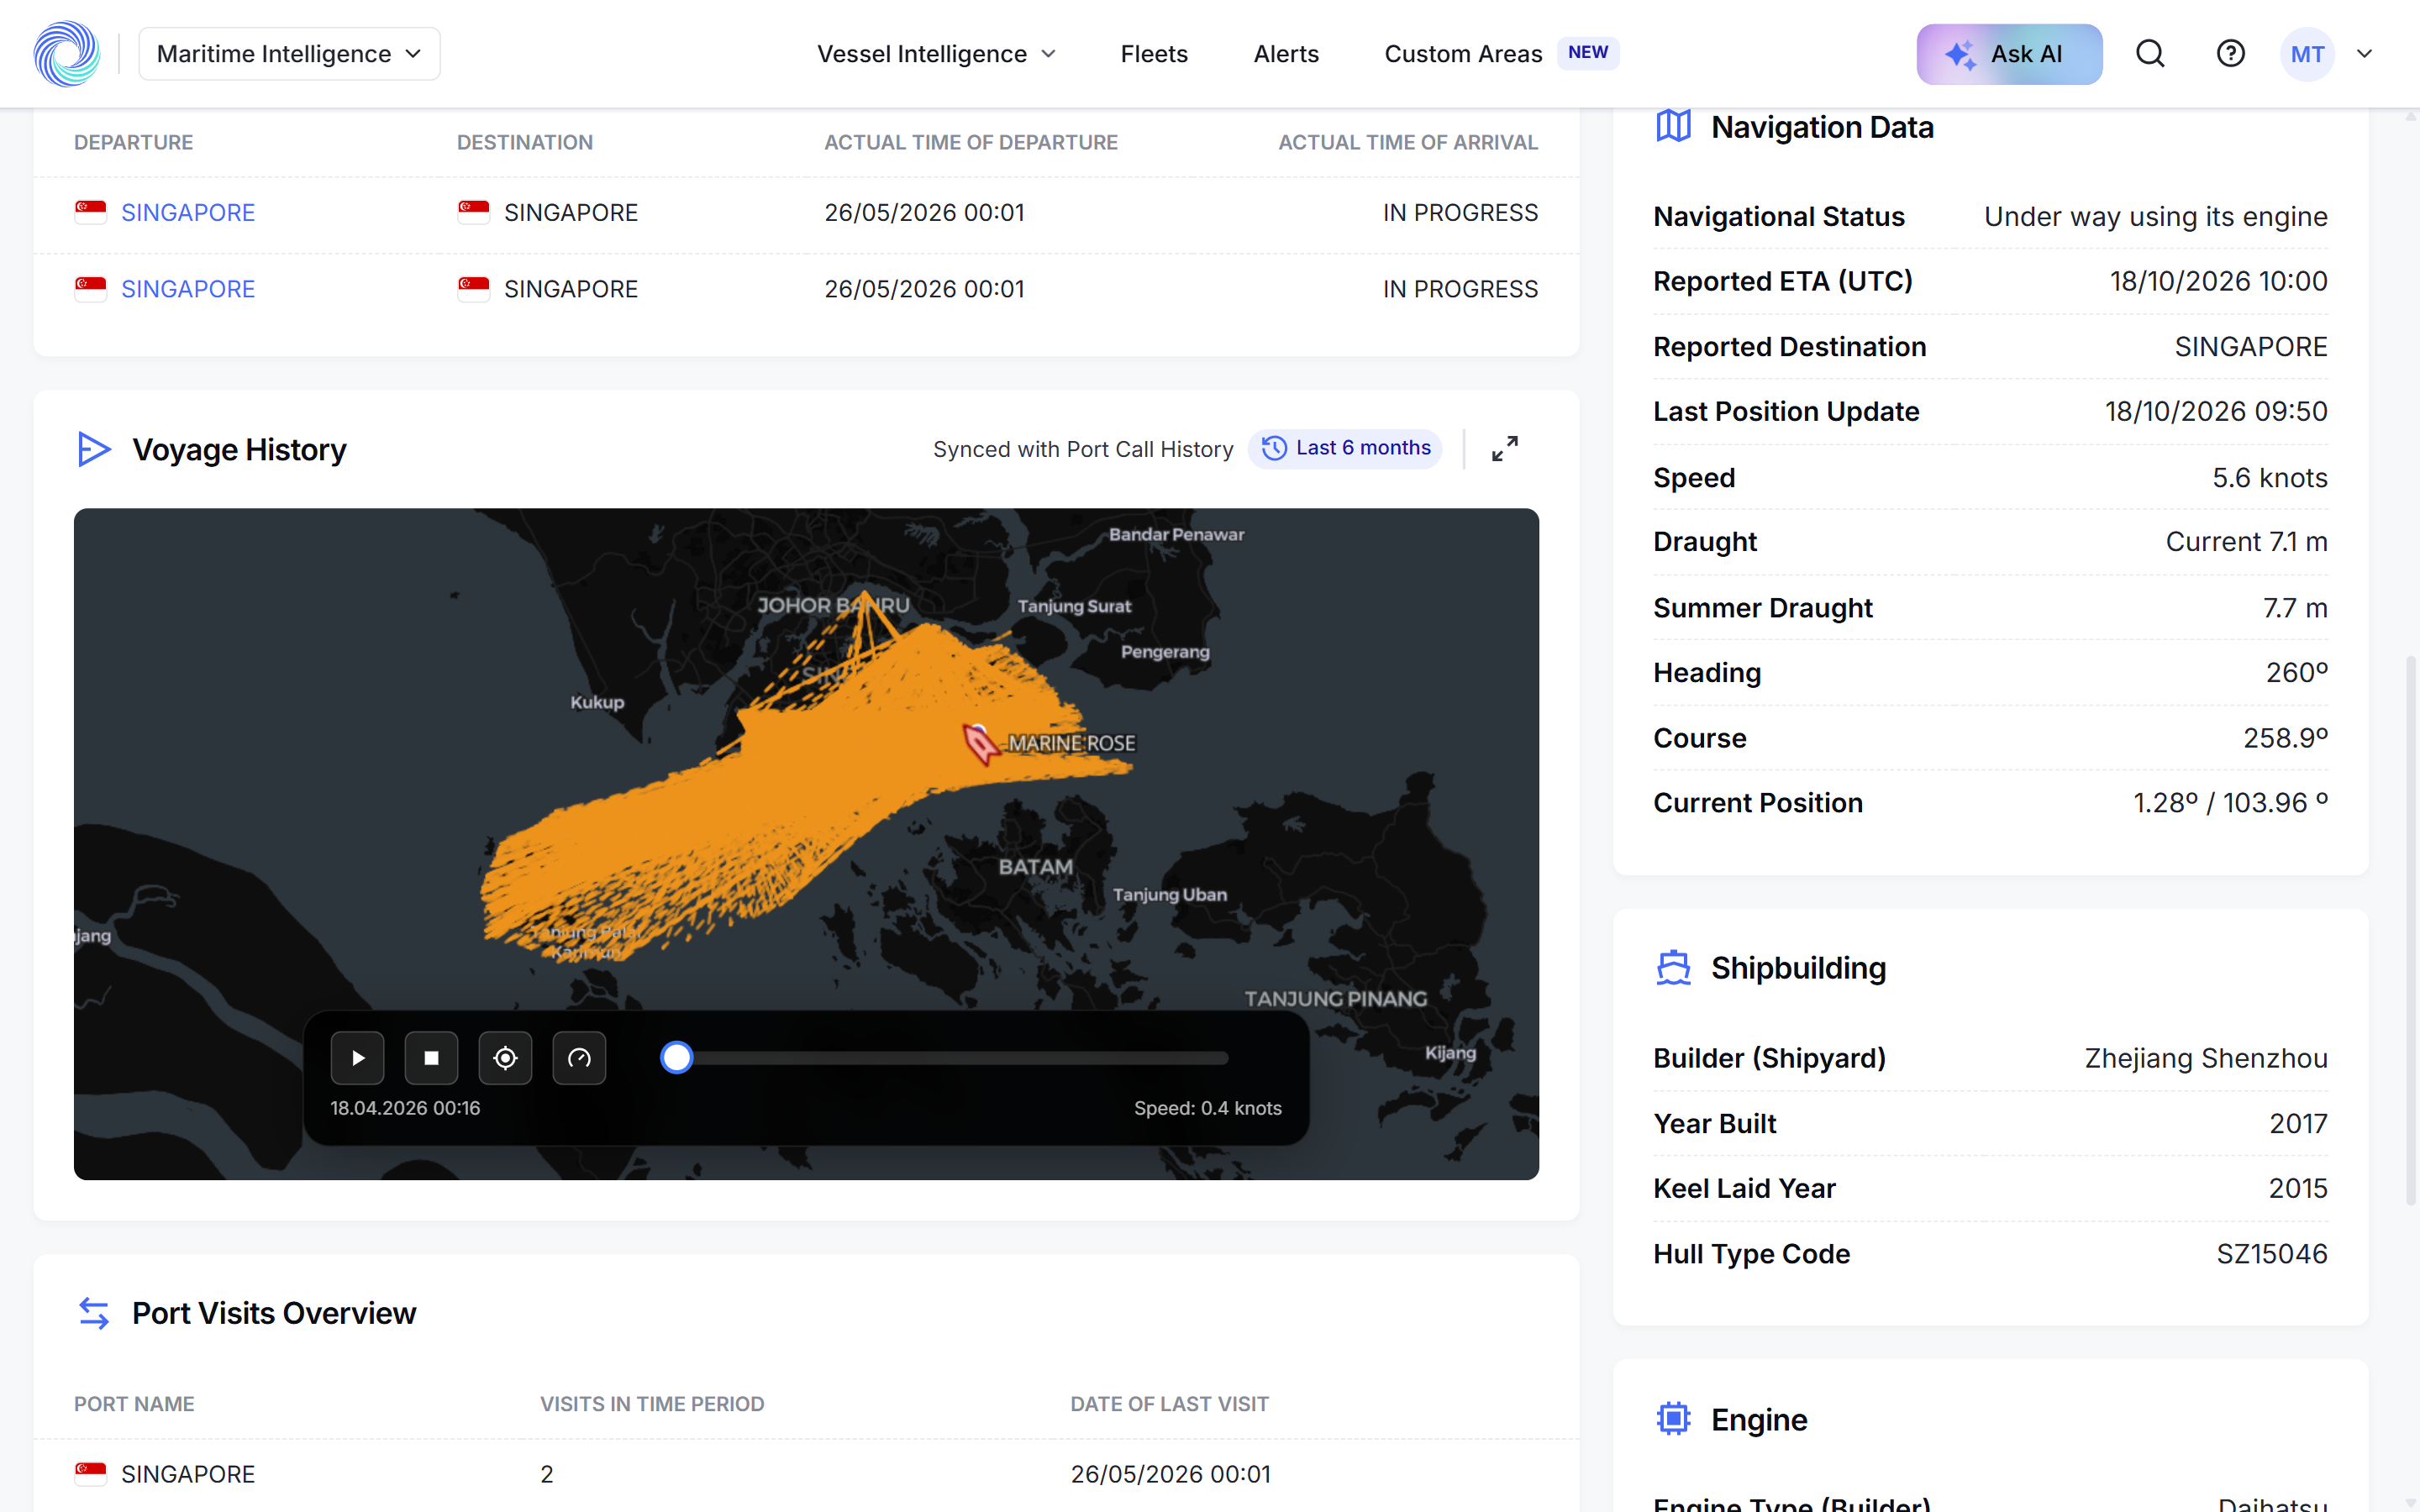Open the Alerts menu item
The height and width of the screenshot is (1512, 2420).
point(1286,54)
